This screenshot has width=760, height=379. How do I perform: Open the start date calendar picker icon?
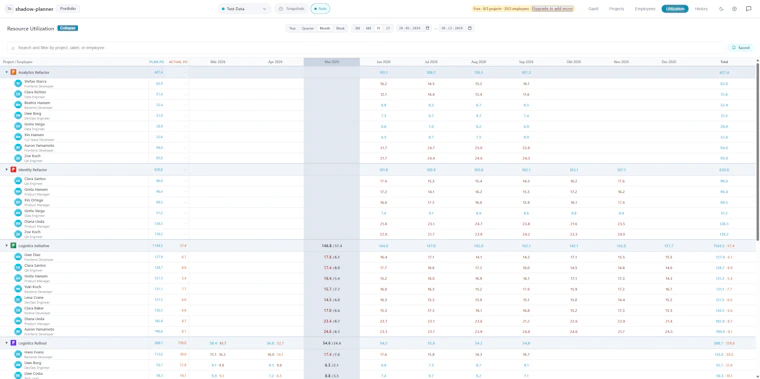tap(428, 28)
